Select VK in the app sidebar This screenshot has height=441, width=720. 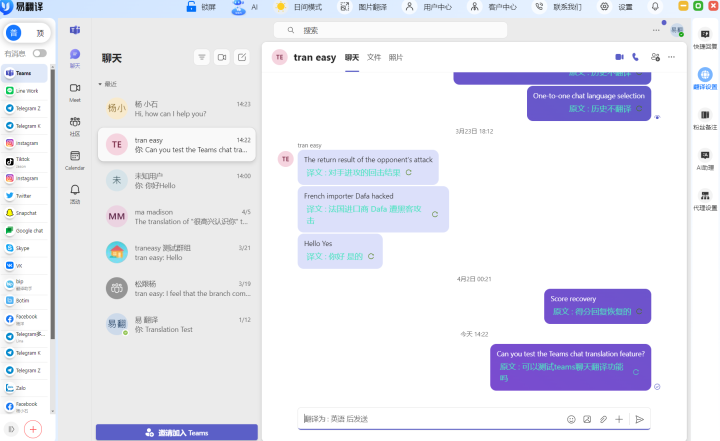25,266
